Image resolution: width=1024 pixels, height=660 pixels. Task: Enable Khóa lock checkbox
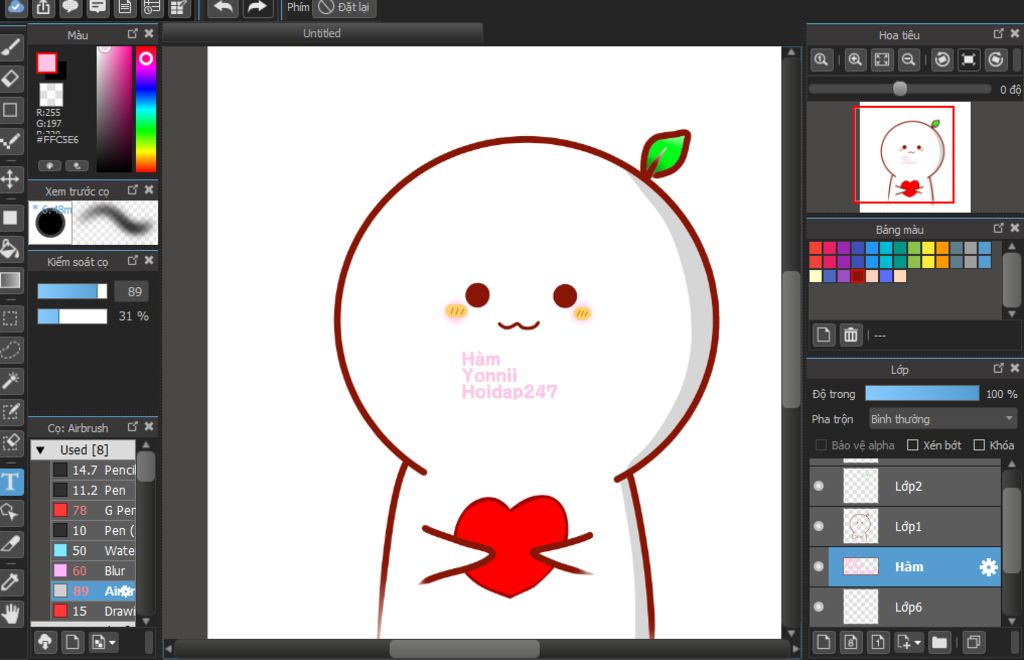pyautogui.click(x=979, y=445)
